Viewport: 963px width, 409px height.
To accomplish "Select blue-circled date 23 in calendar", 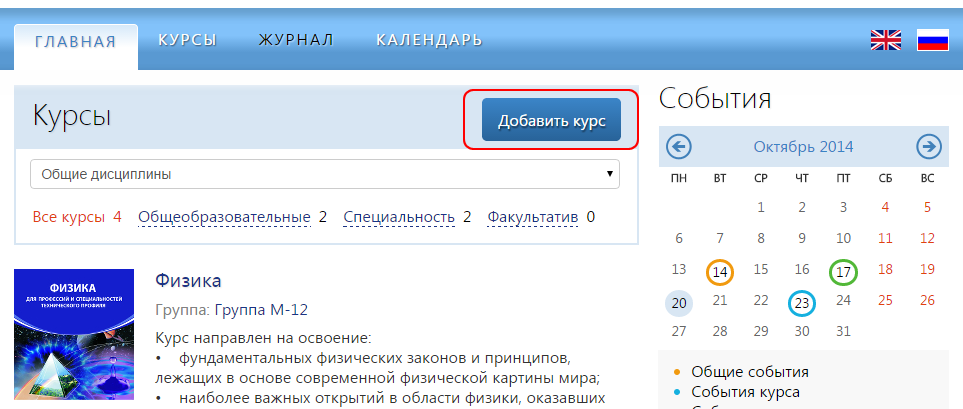I will 802,302.
